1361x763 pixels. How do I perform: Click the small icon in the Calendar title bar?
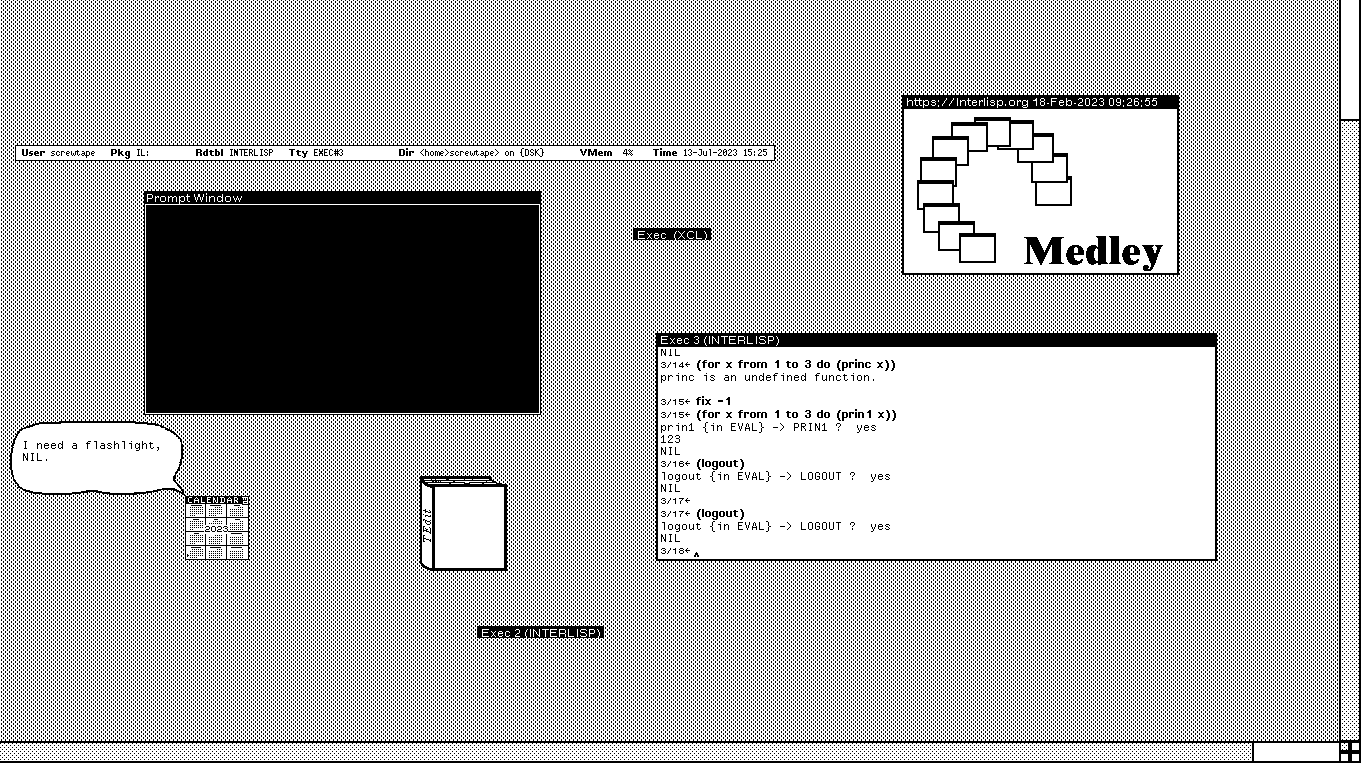pyautogui.click(x=243, y=500)
